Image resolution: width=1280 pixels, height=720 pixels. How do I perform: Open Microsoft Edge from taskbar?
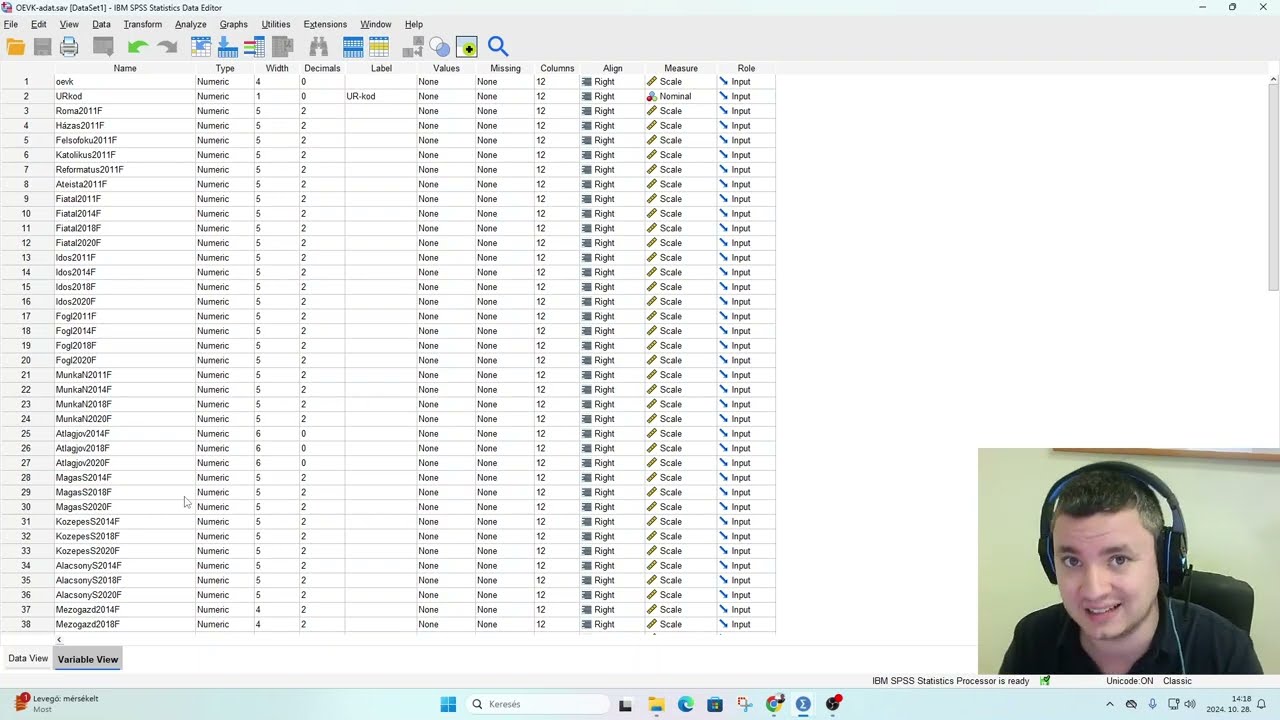(685, 704)
